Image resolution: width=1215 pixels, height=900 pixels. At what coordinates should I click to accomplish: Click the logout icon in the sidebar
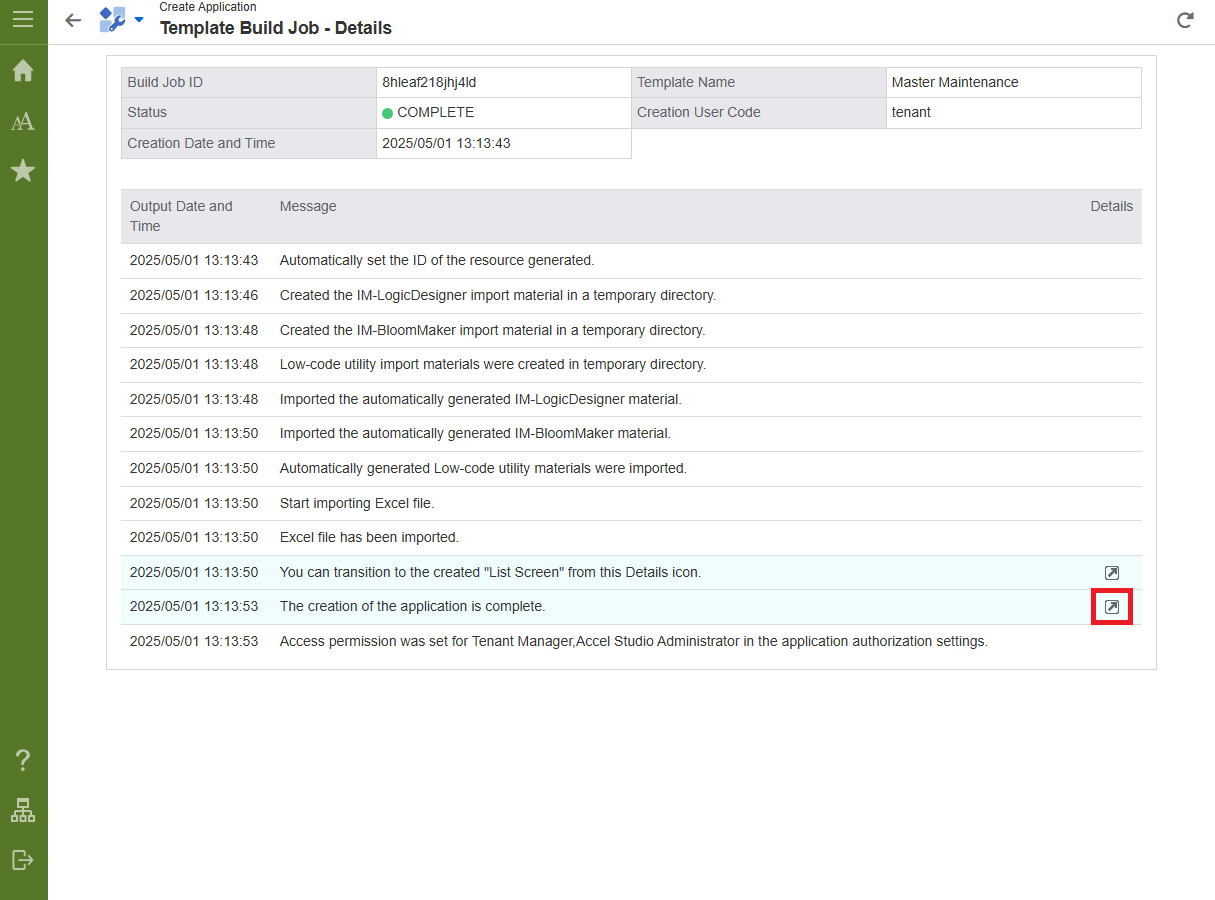(x=23, y=860)
